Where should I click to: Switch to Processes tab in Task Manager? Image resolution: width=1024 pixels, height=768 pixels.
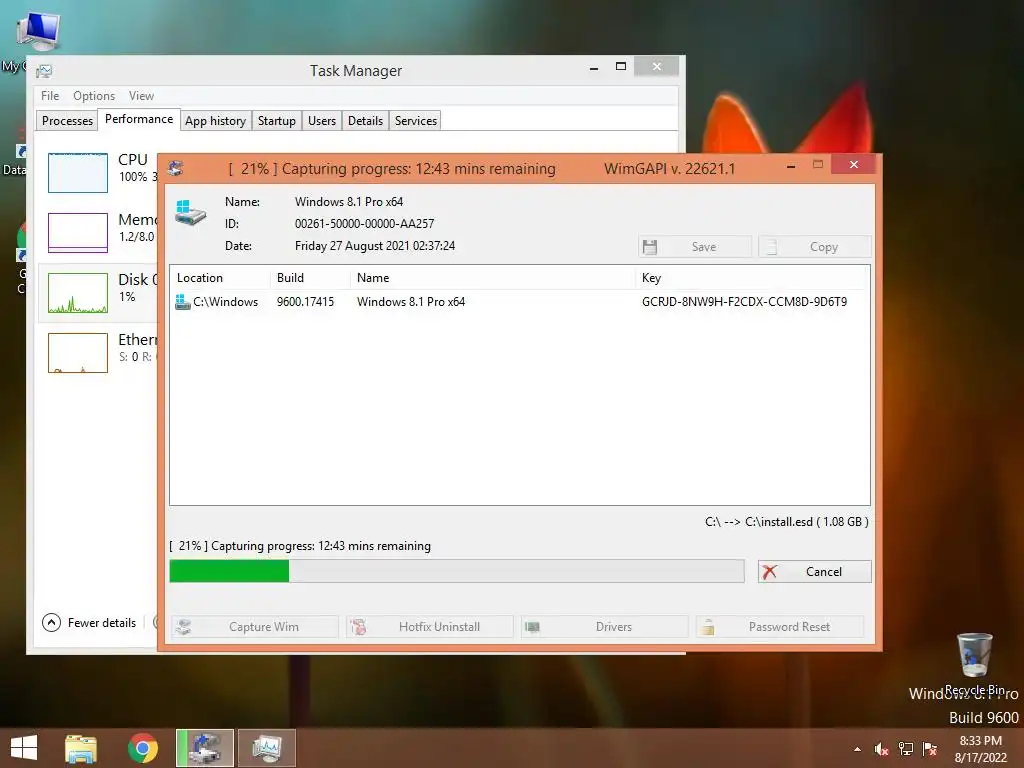pyautogui.click(x=67, y=120)
